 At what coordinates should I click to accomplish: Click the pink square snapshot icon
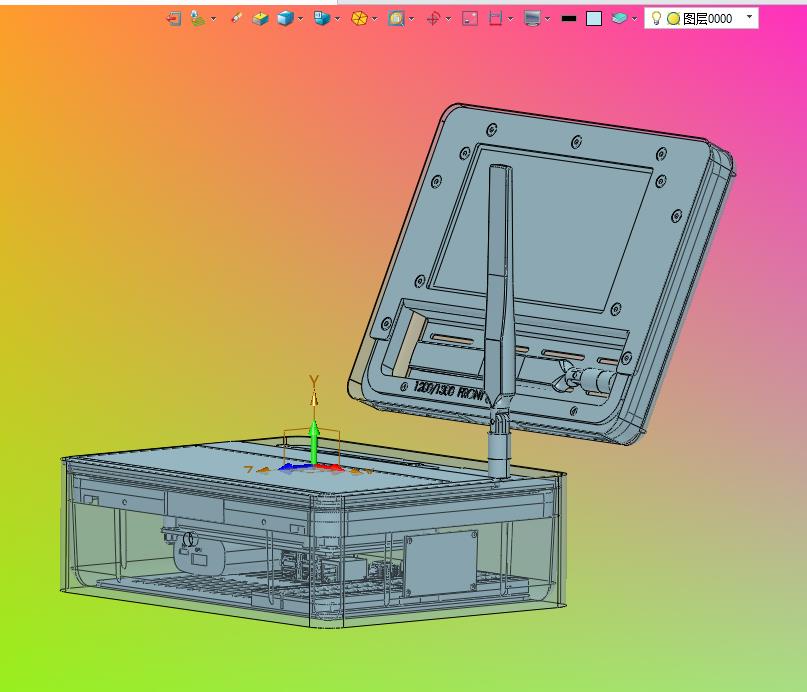coord(470,19)
